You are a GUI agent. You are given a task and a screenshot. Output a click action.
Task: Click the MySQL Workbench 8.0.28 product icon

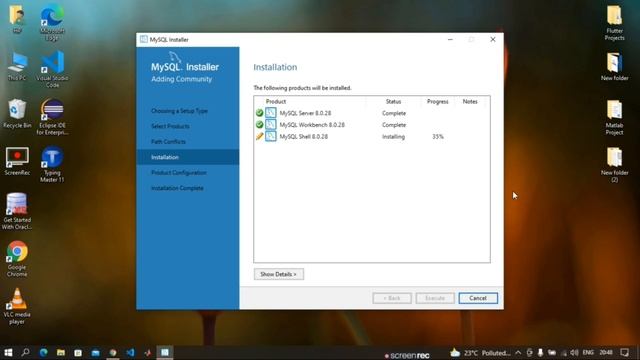[271, 124]
